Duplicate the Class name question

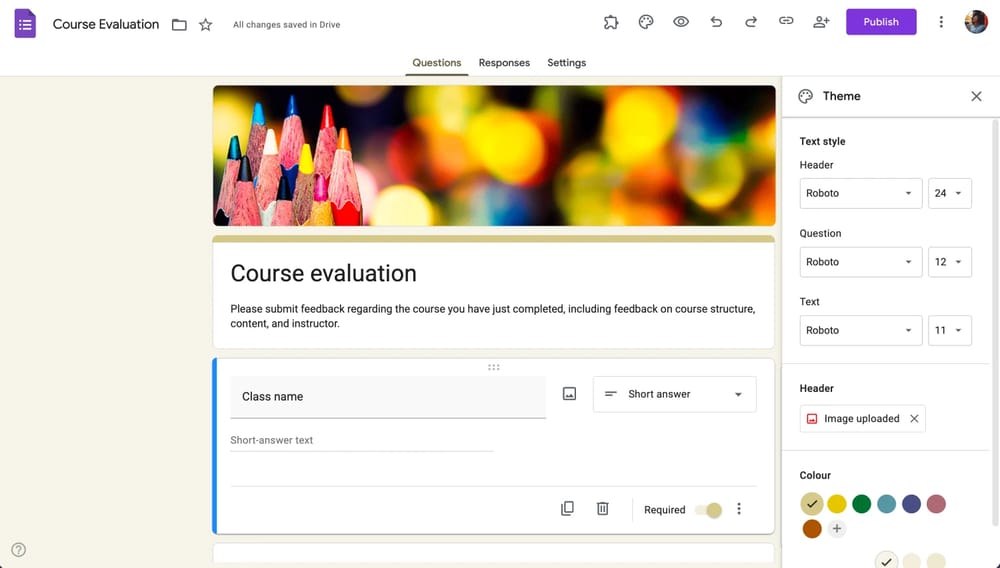(567, 509)
